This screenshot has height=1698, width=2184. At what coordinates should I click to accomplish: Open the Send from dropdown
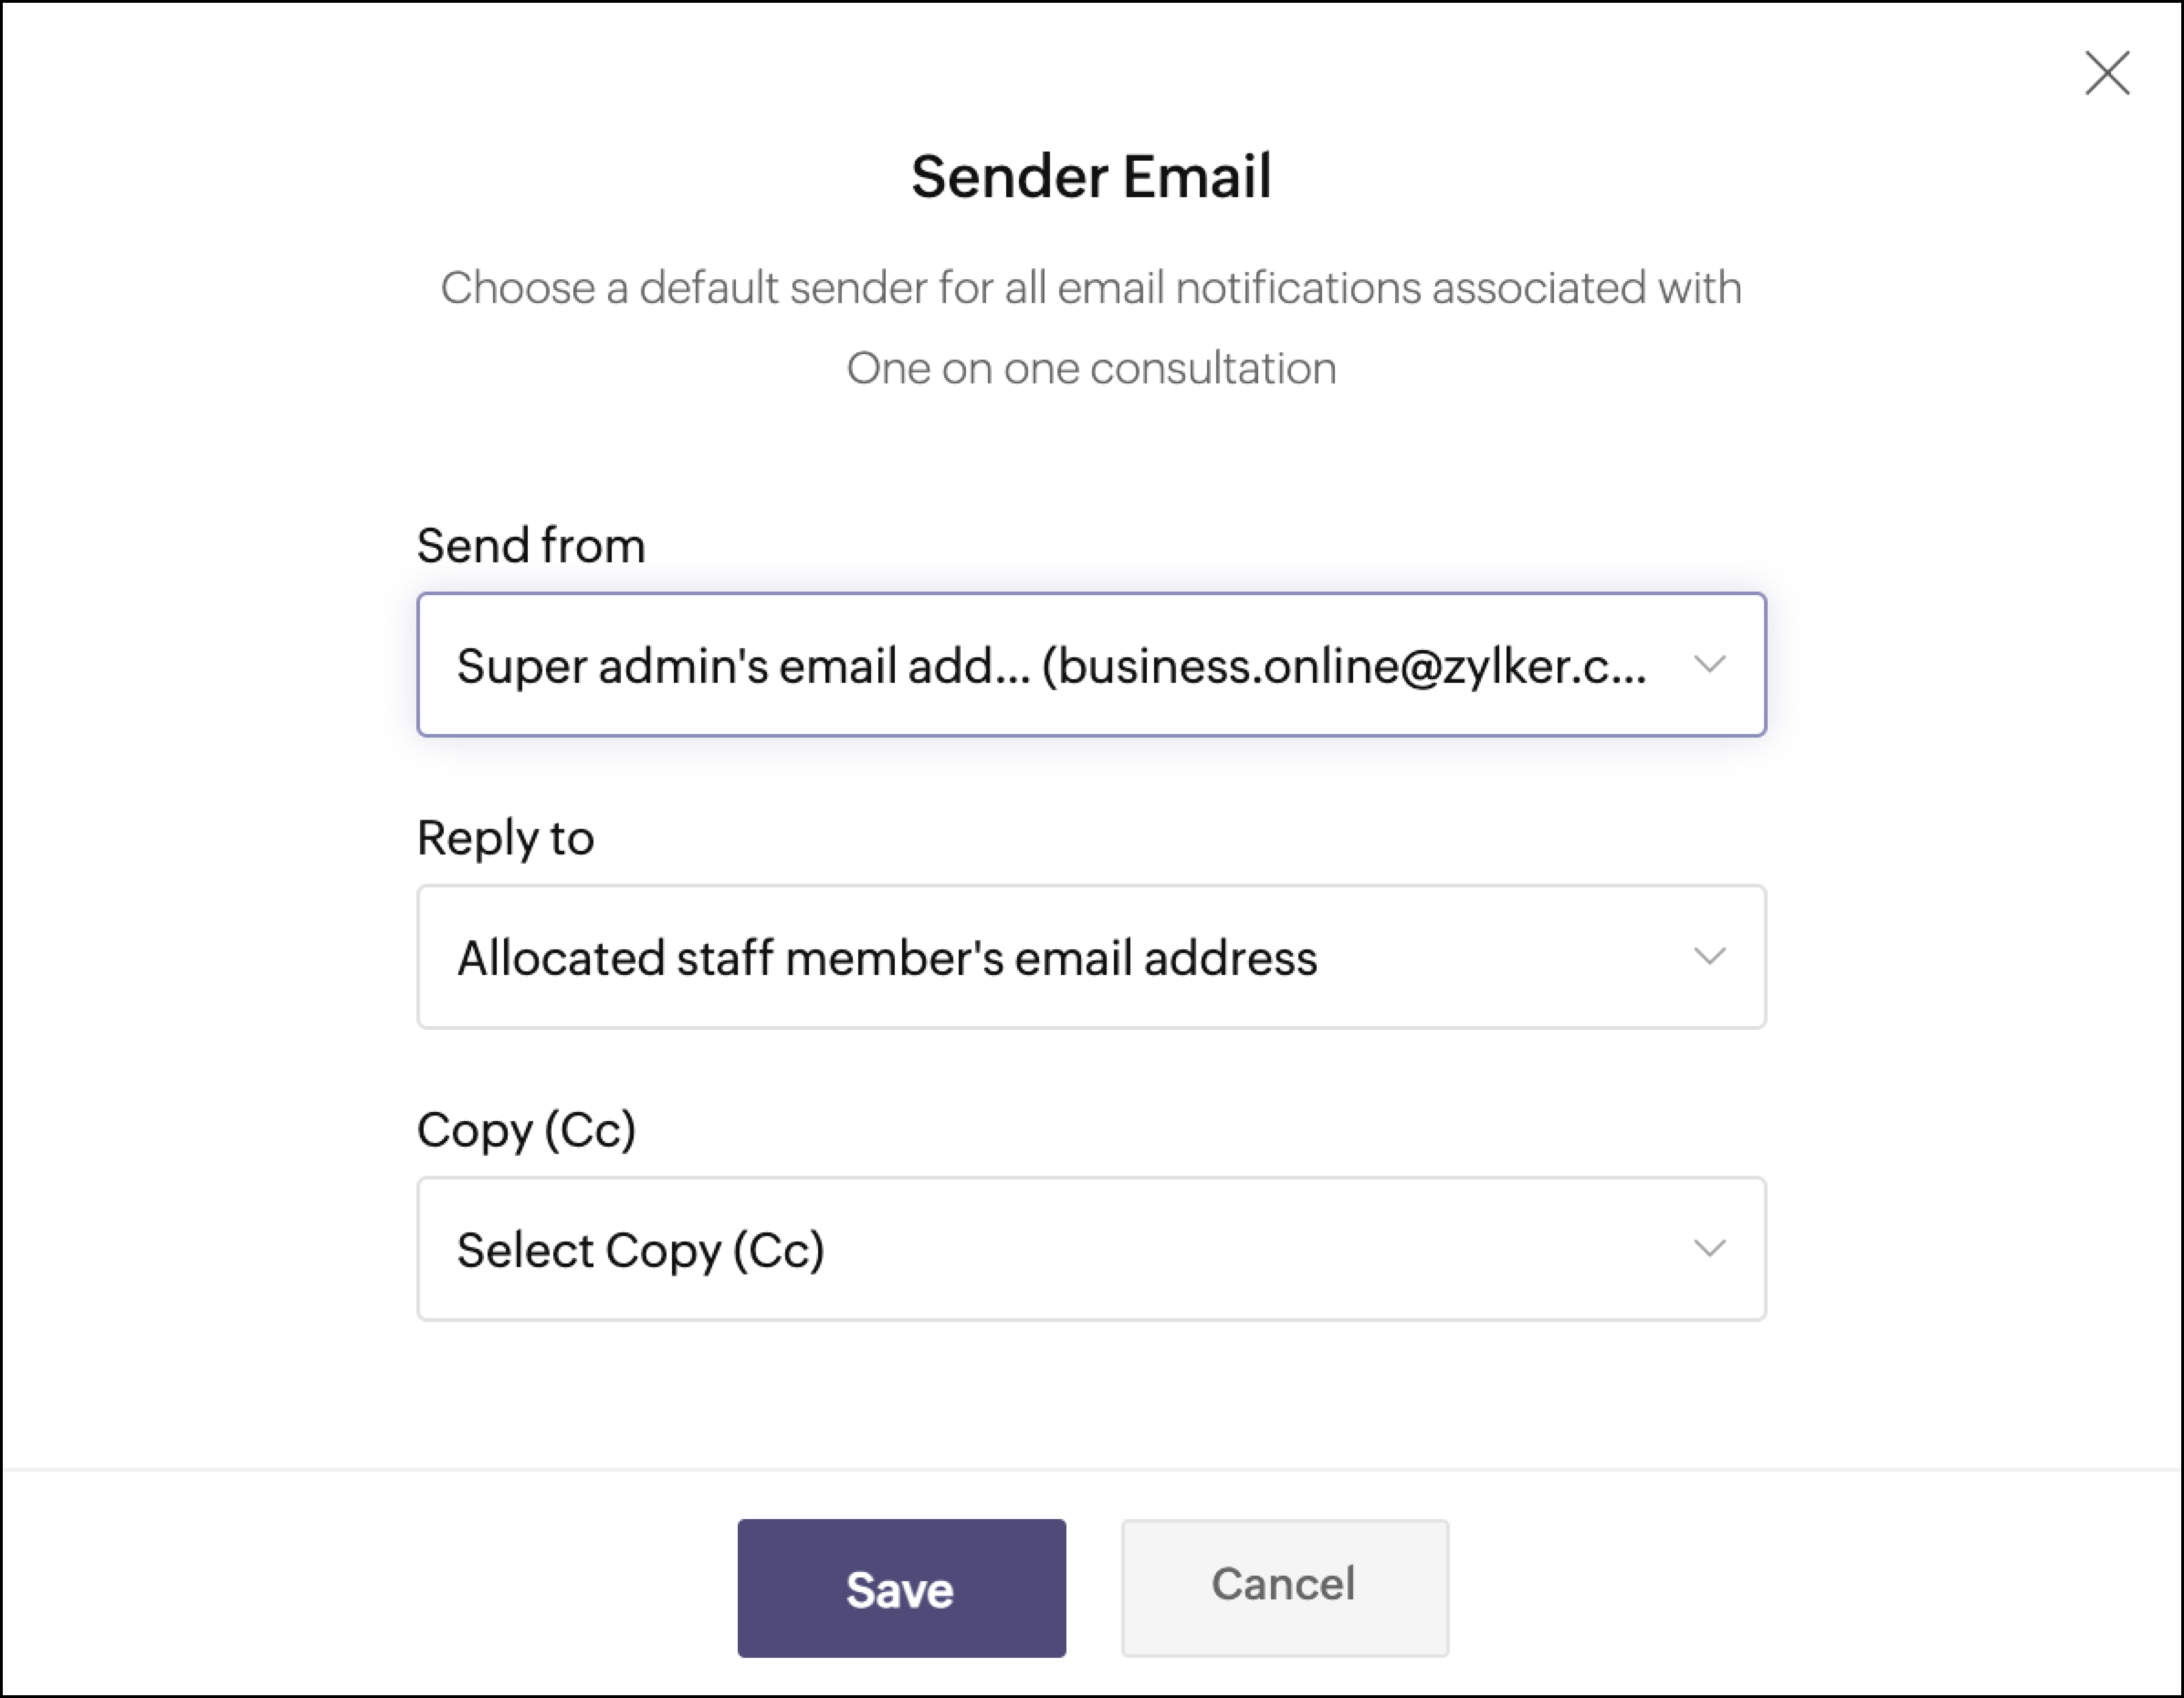click(1091, 664)
